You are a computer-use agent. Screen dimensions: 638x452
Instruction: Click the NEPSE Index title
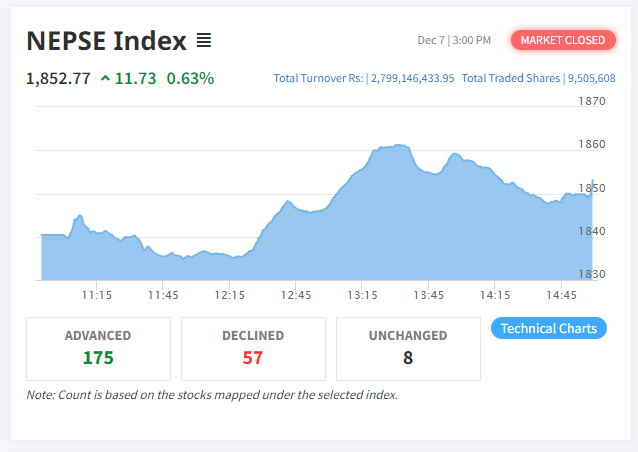coord(106,41)
